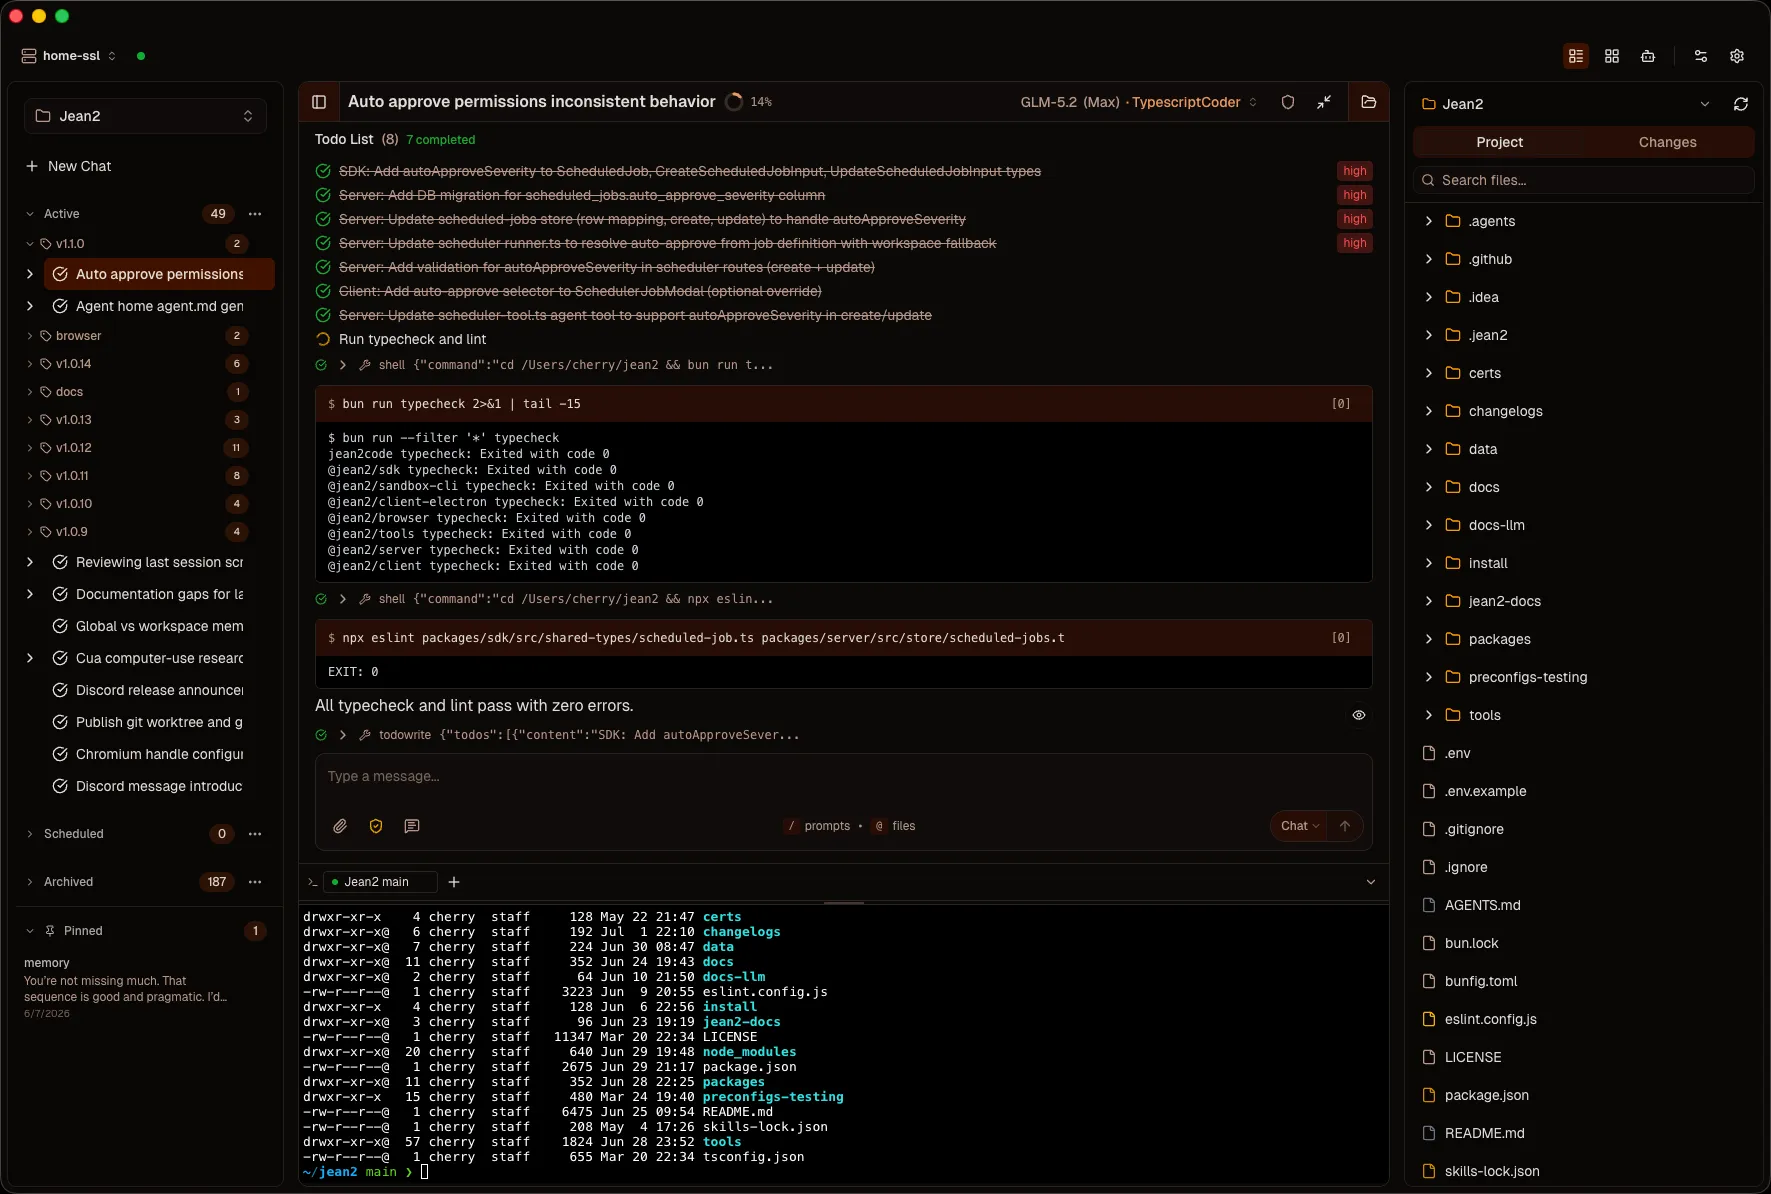Toggle Server DB migration todo checkmark
The width and height of the screenshot is (1771, 1194).
[323, 195]
